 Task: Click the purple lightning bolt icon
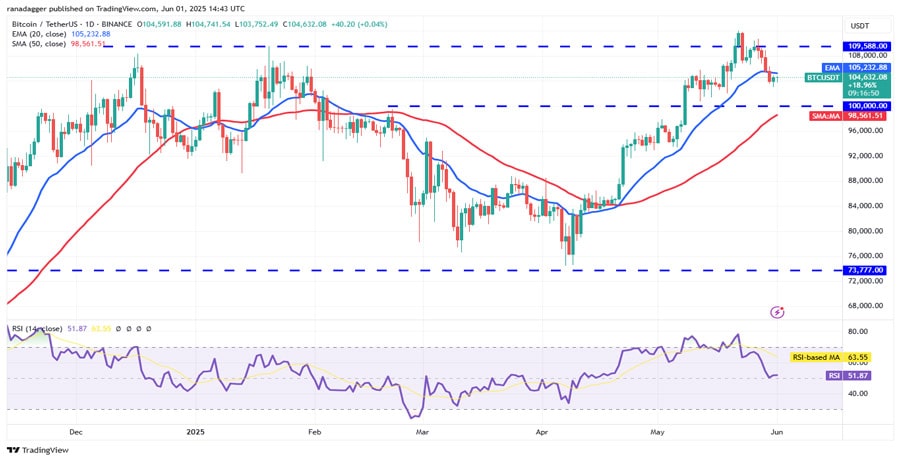pos(778,312)
